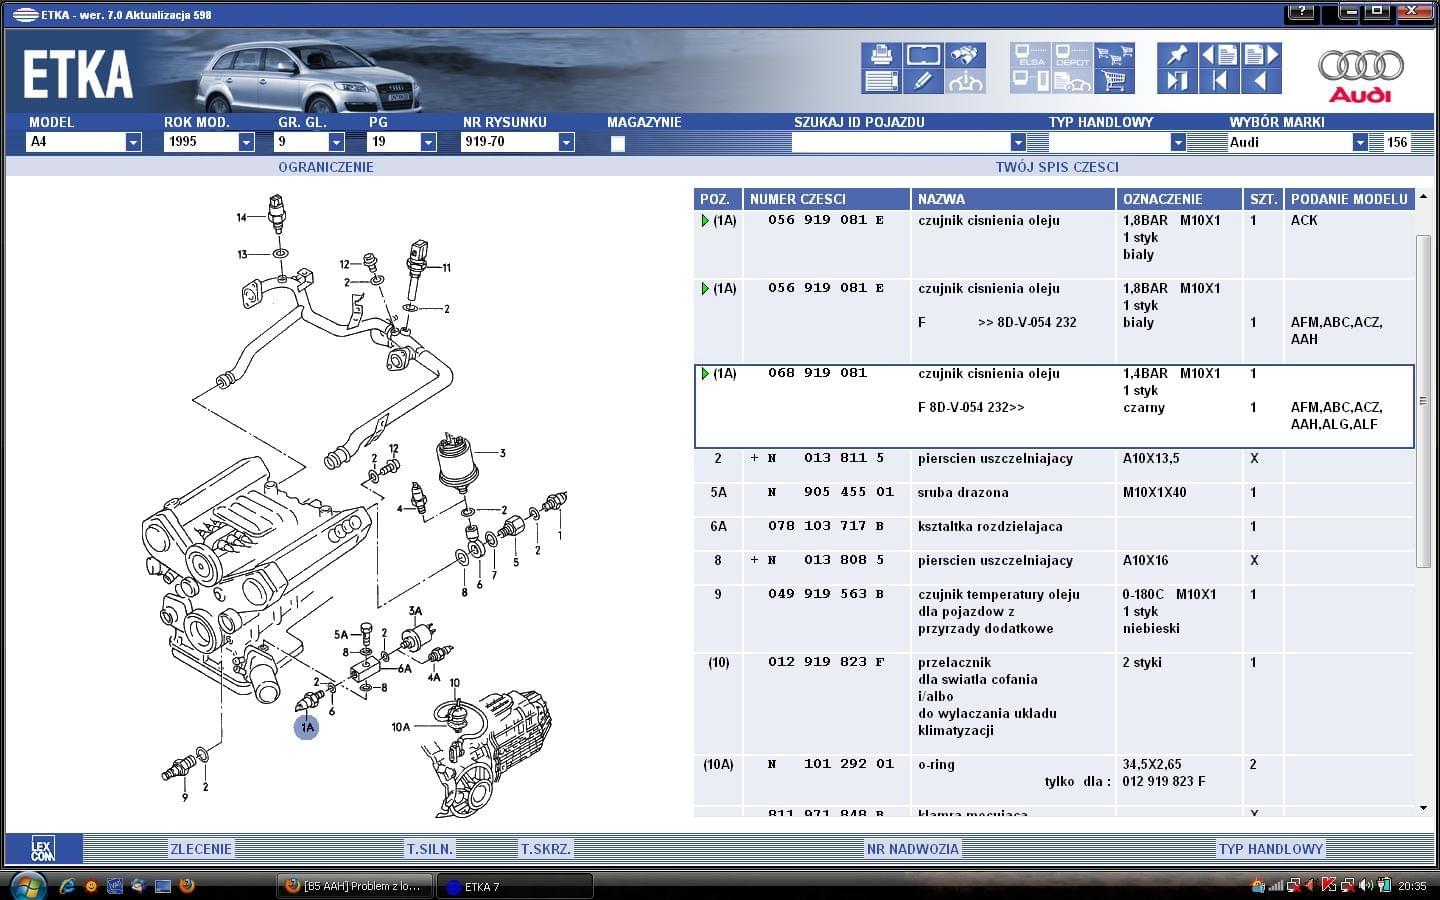Click the T.SILN. bottom bar button
This screenshot has width=1440, height=900.
pyautogui.click(x=430, y=849)
